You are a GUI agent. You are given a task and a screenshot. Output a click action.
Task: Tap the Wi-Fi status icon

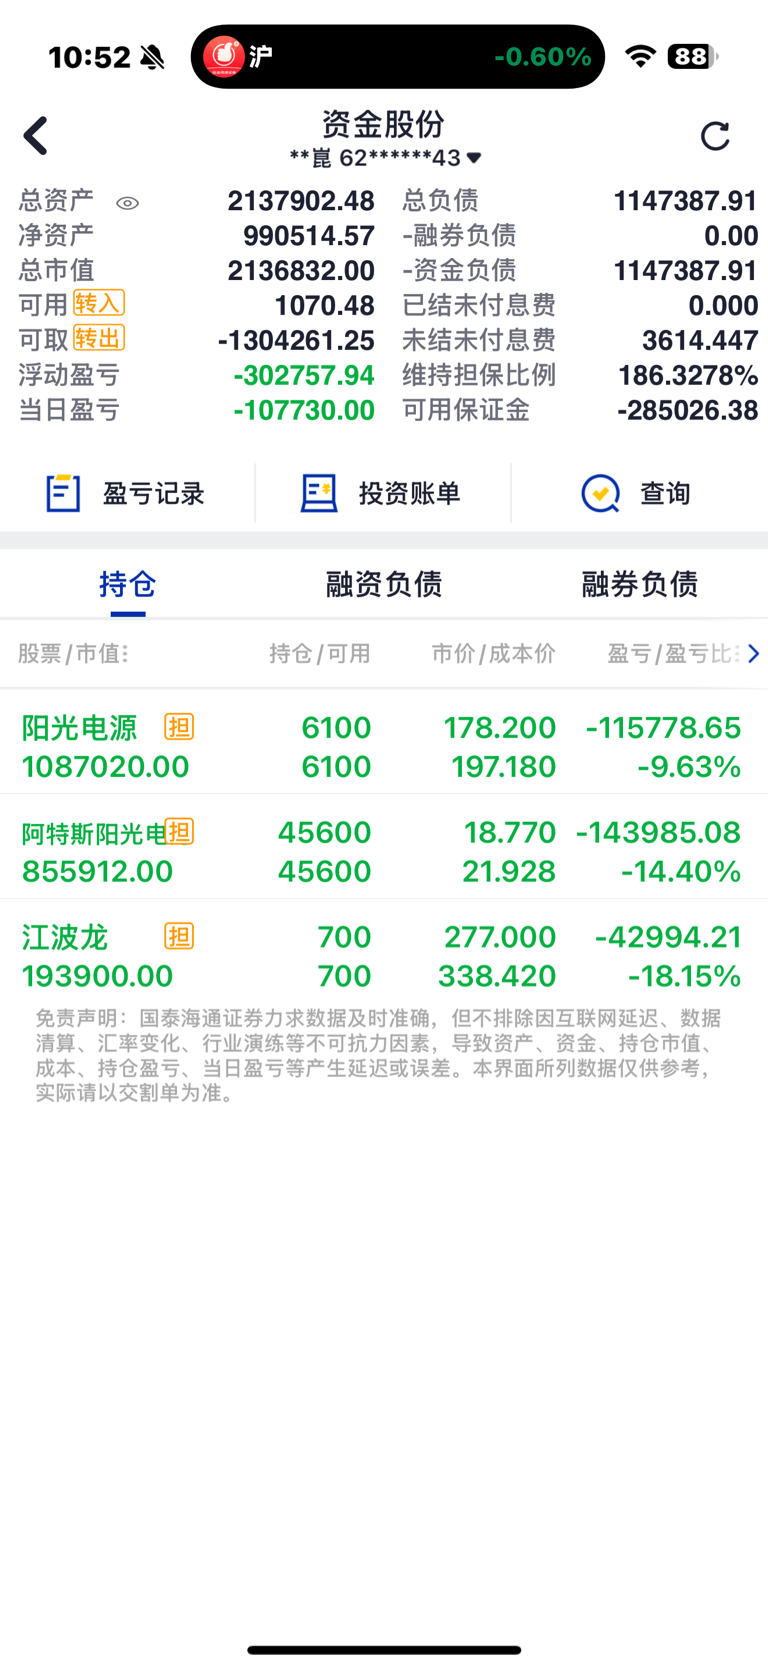[x=640, y=56]
